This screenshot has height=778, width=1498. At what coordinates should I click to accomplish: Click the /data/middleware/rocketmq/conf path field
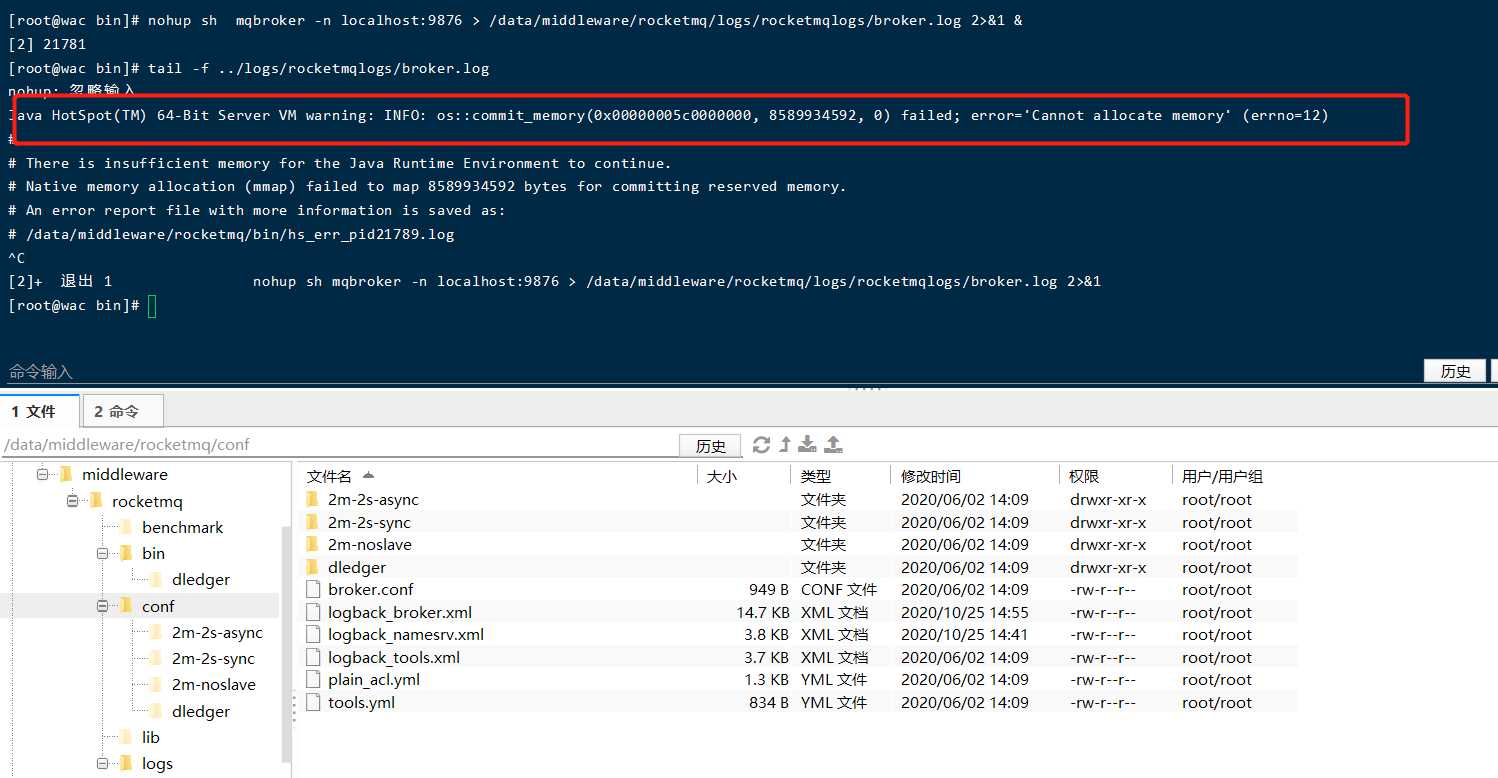[x=338, y=445]
